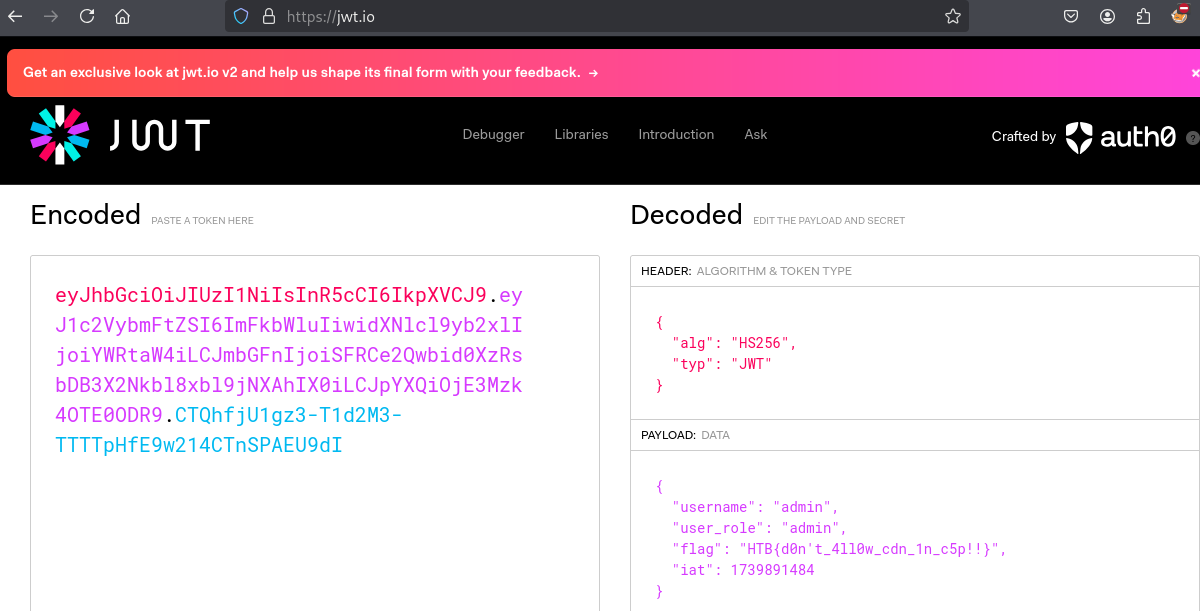Viewport: 1200px width, 611px height.
Task: Open the Firefox account icon
Action: coord(1107,16)
